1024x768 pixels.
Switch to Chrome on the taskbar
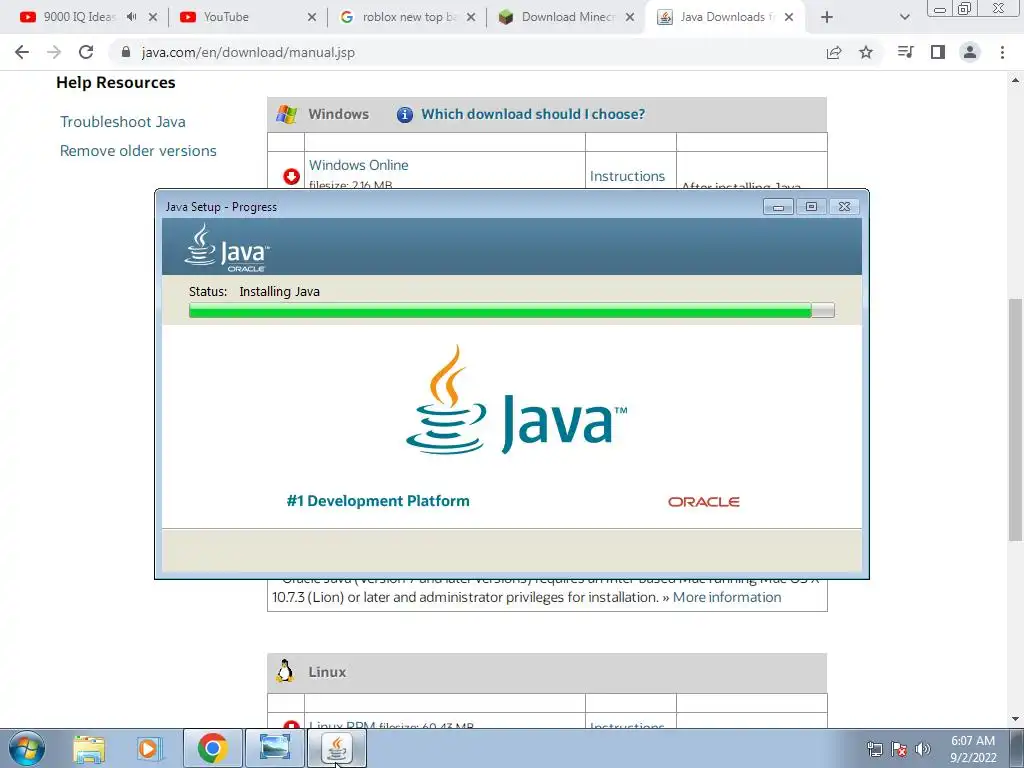point(212,748)
